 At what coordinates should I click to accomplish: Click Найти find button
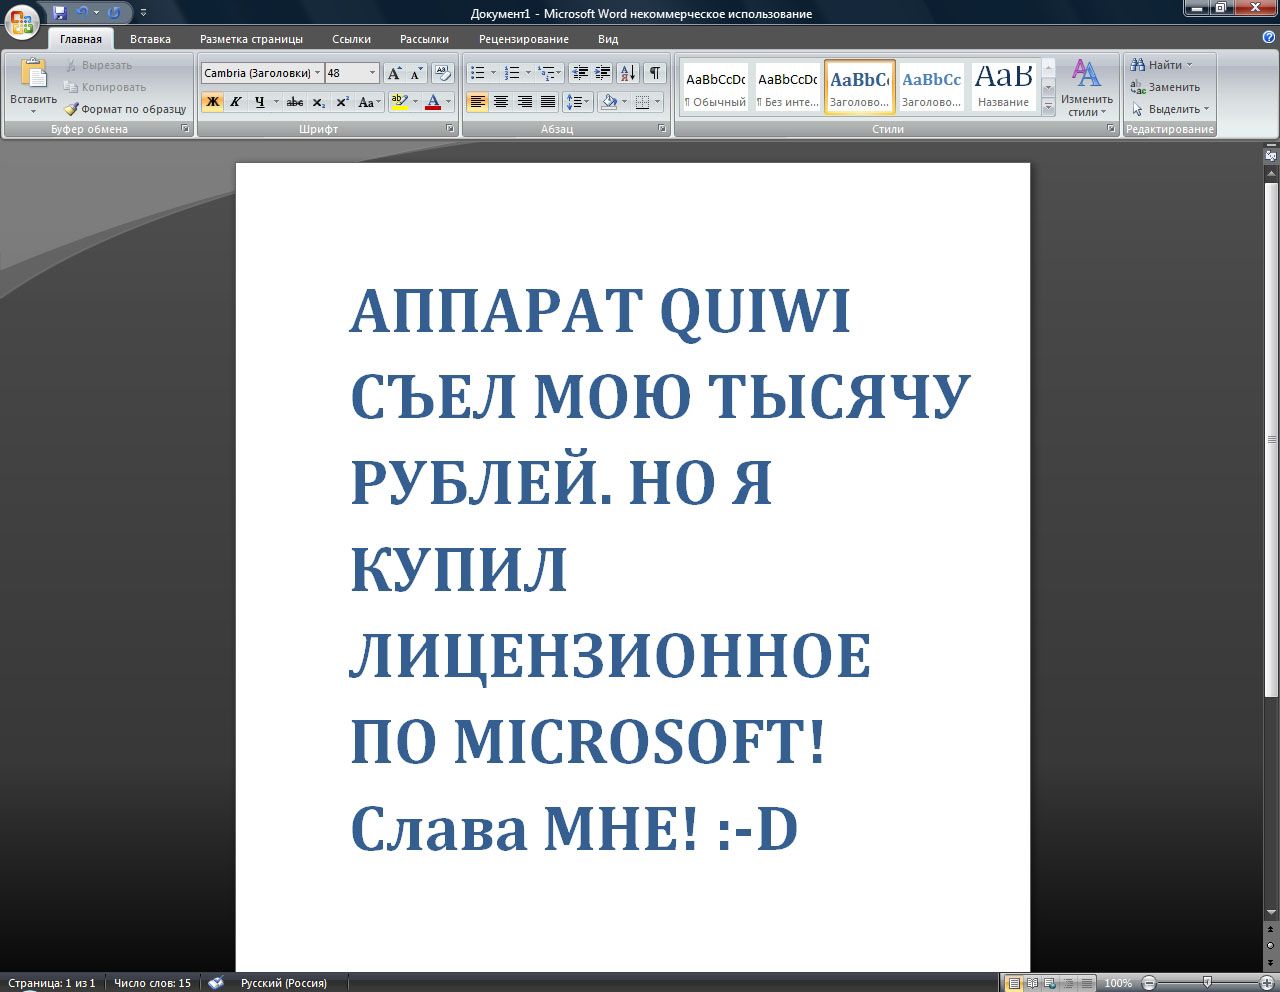[x=1161, y=65]
